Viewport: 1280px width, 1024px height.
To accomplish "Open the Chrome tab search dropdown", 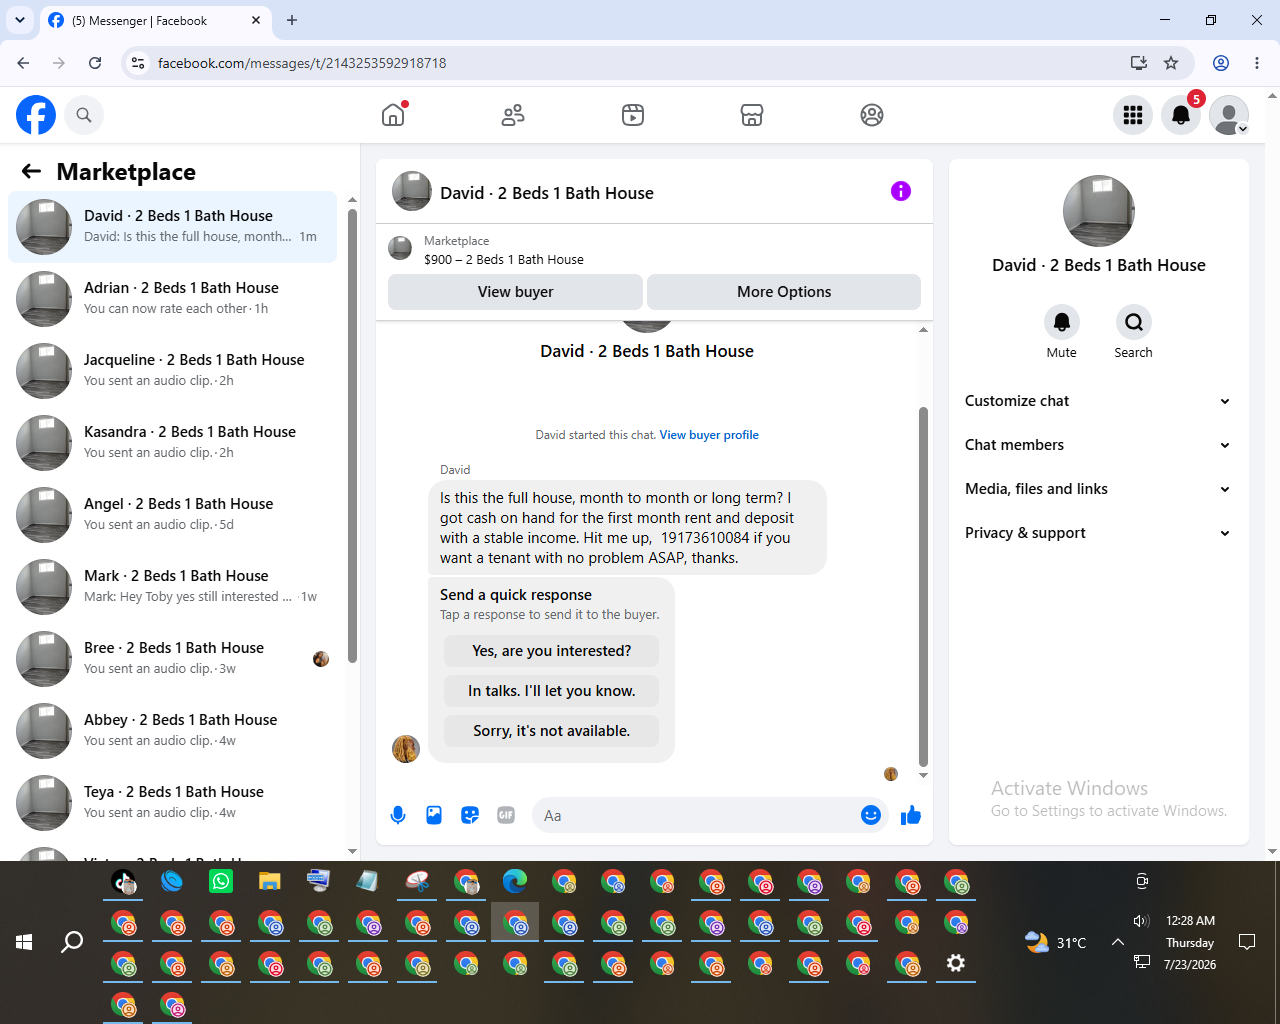I will click(20, 20).
